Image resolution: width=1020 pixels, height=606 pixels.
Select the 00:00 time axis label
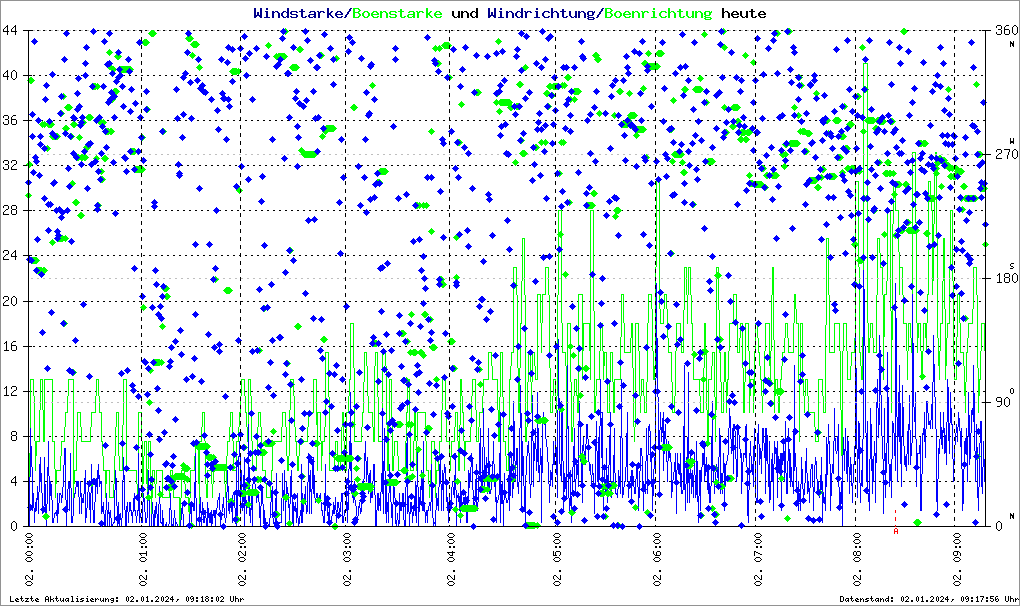pyautogui.click(x=30, y=560)
